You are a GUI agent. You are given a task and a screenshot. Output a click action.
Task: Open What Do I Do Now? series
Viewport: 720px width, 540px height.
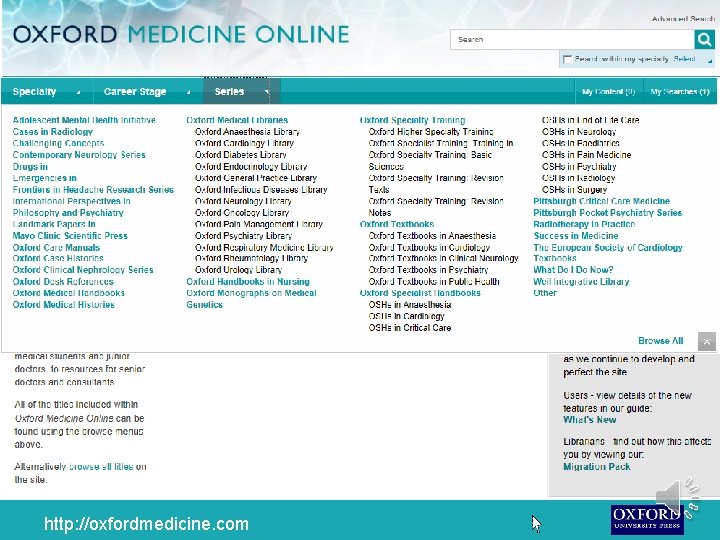(573, 270)
